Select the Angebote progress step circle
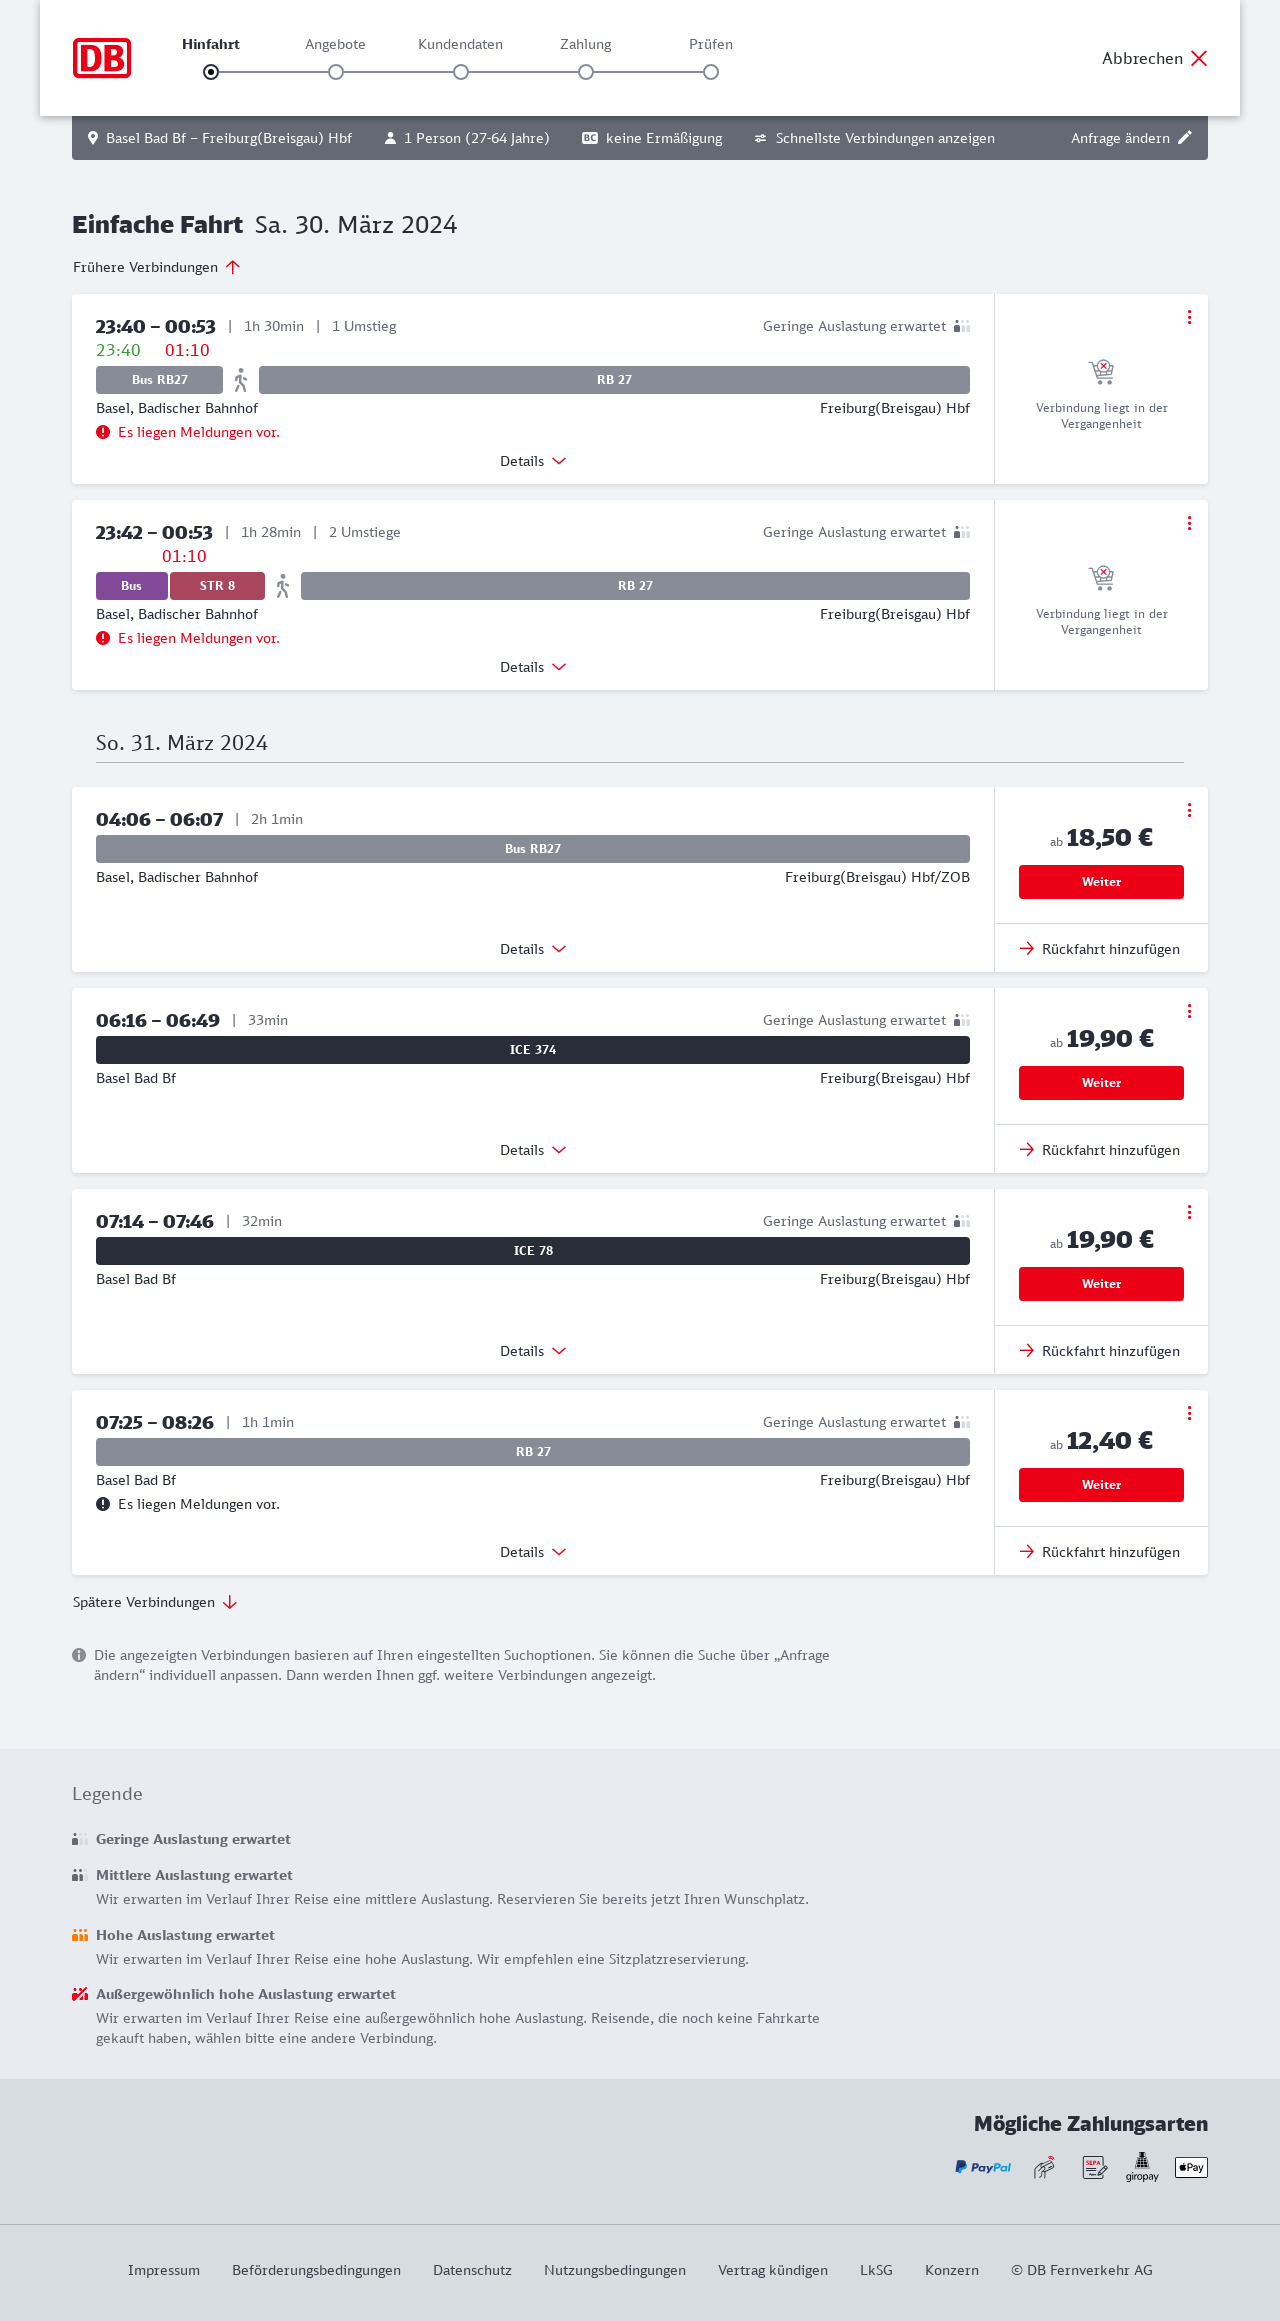Viewport: 1280px width, 2321px height. [336, 72]
